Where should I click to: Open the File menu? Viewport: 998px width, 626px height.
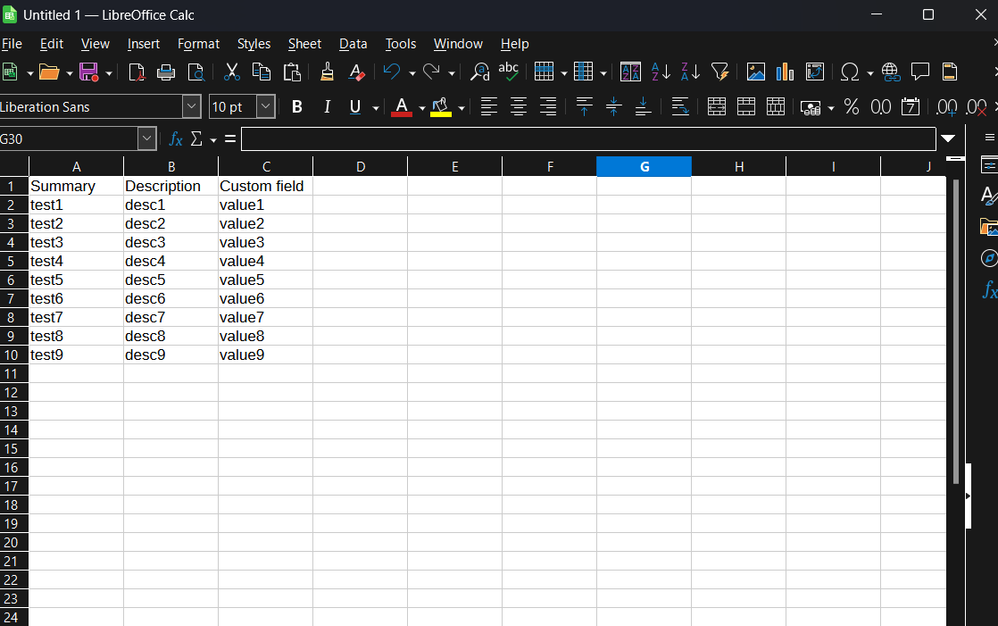[x=12, y=44]
